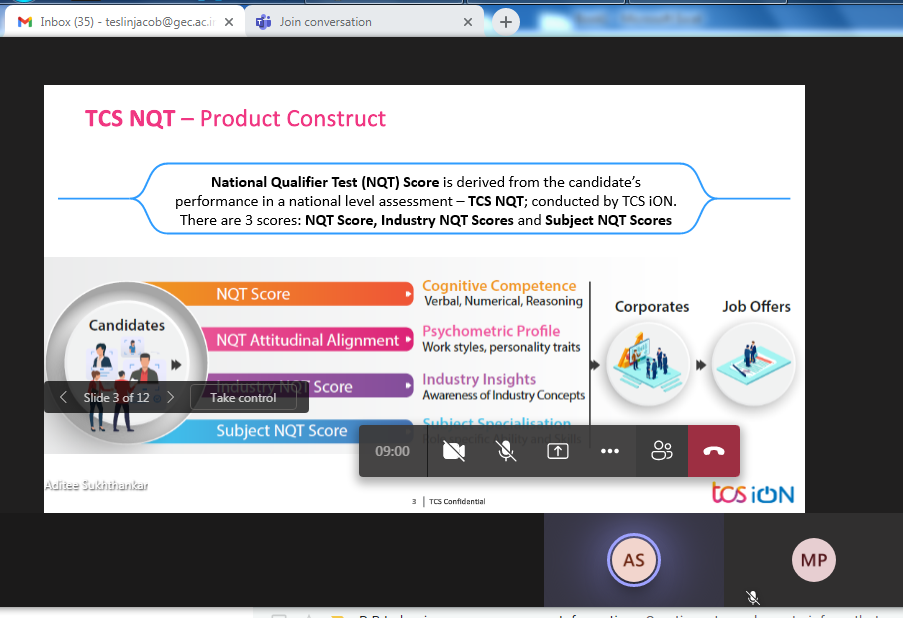Screen dimensions: 903x618
Task: Click the Psychometric Profile heading
Action: [491, 331]
